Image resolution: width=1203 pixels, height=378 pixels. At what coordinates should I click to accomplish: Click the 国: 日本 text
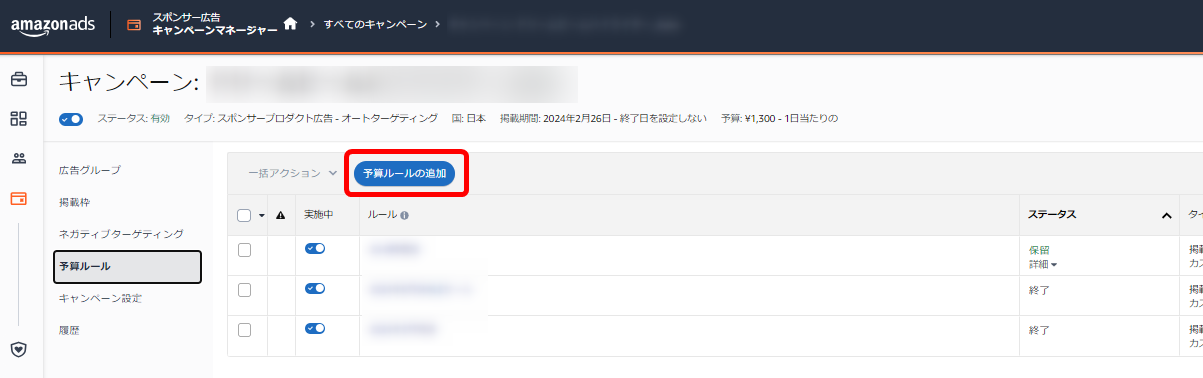click(468, 119)
